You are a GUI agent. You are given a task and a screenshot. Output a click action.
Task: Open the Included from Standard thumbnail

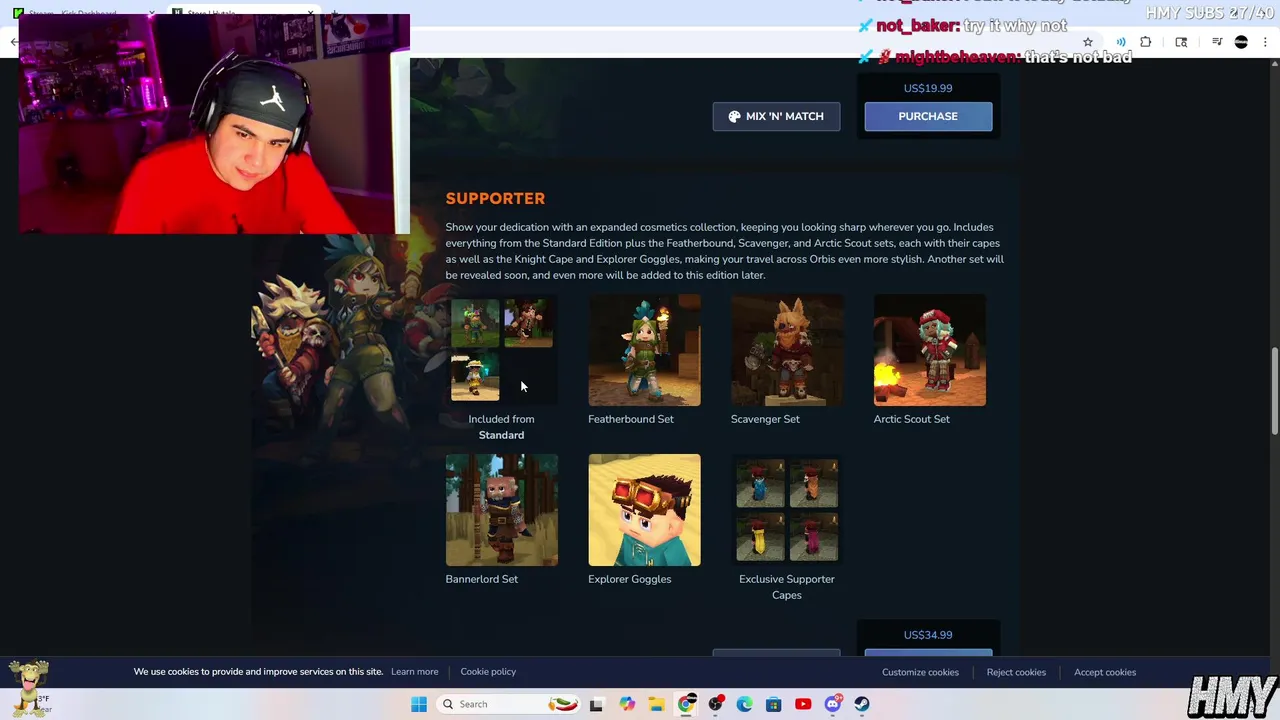(x=502, y=350)
